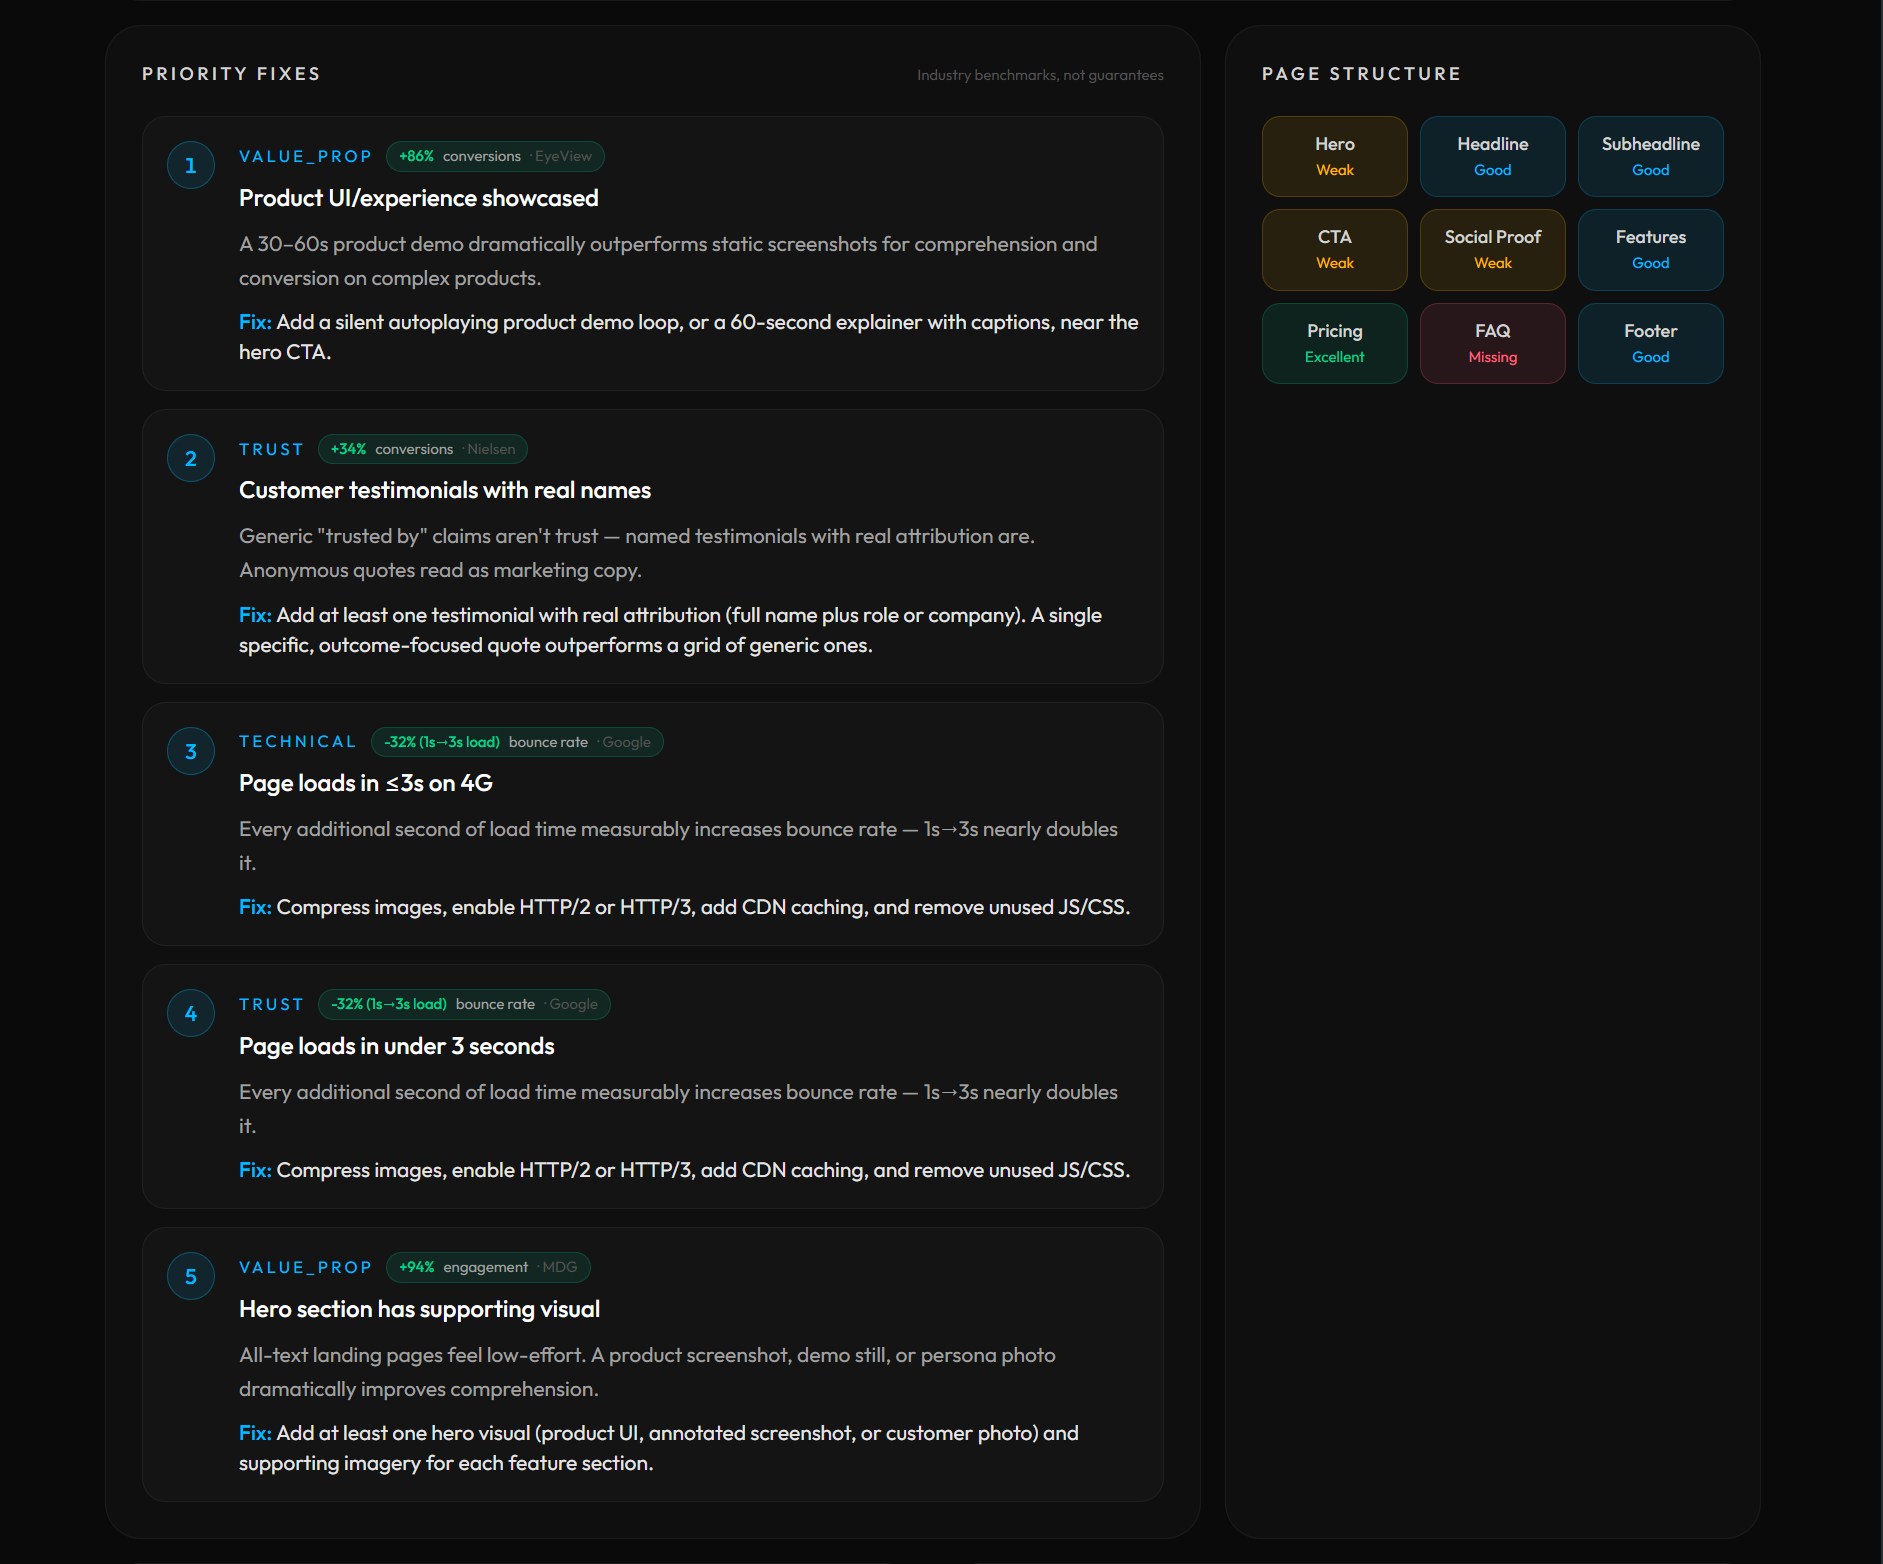Click the number 1 priority badge
This screenshot has width=1883, height=1564.
190,166
